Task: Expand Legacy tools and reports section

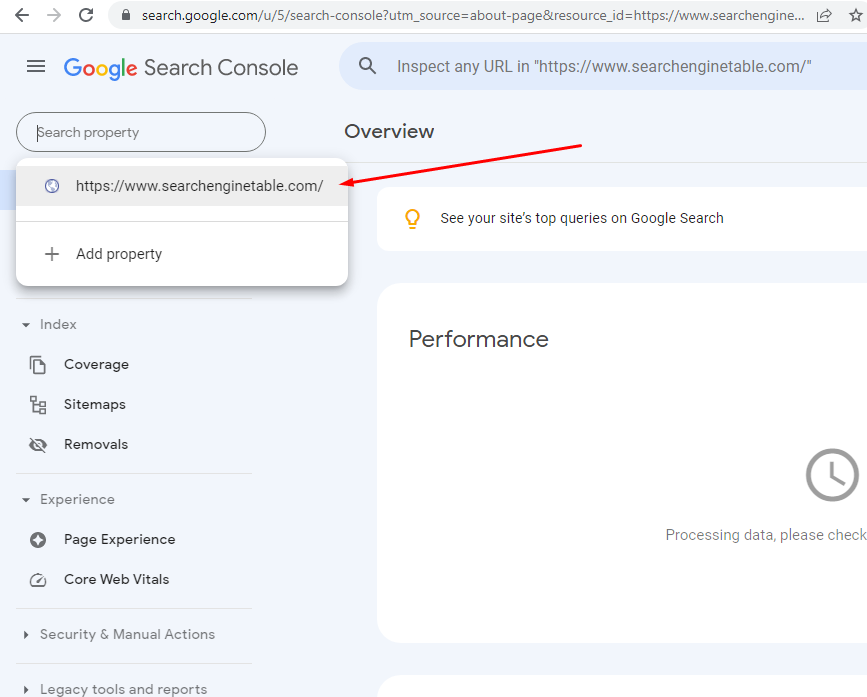Action: [26, 690]
